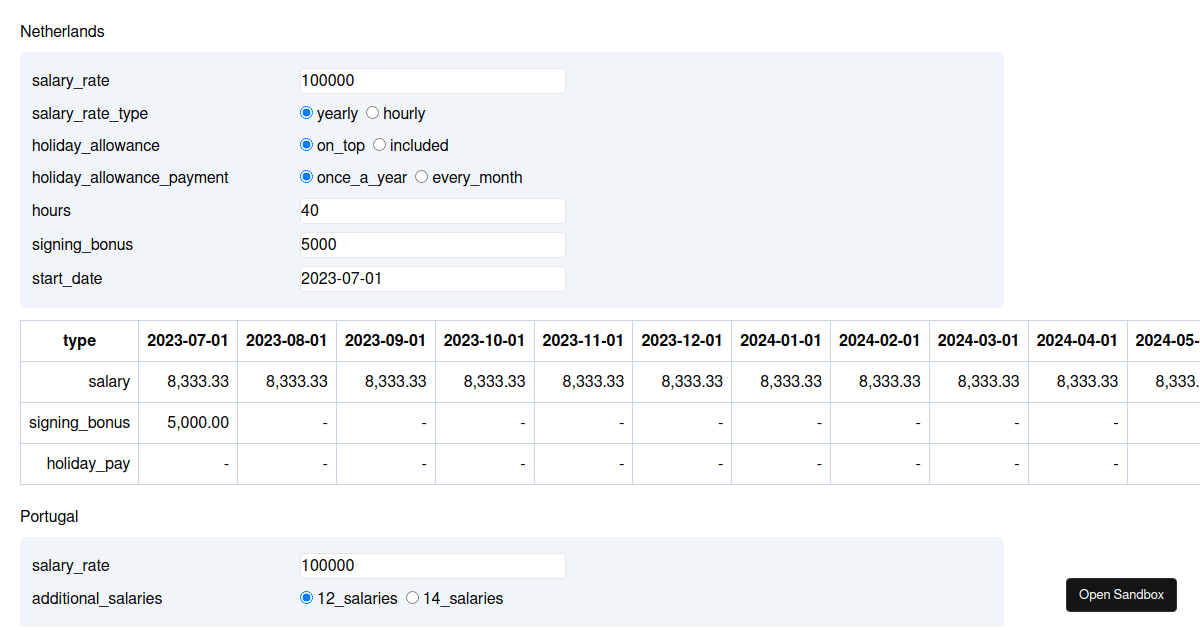This screenshot has width=1200, height=630.
Task: Select once_a_year payment option
Action: (306, 177)
